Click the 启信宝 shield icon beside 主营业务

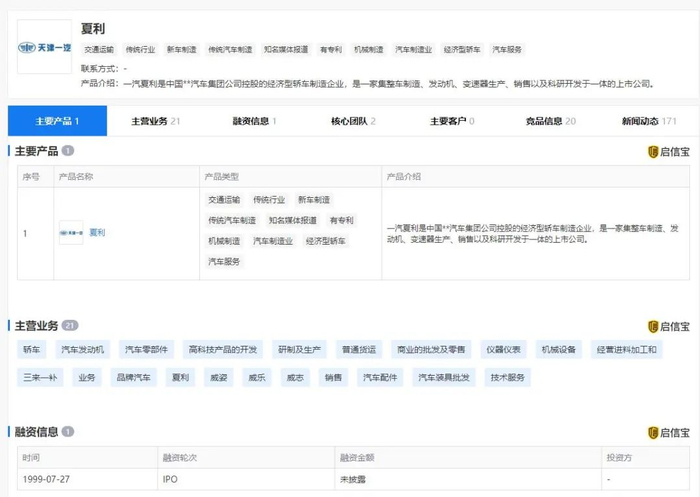point(653,326)
